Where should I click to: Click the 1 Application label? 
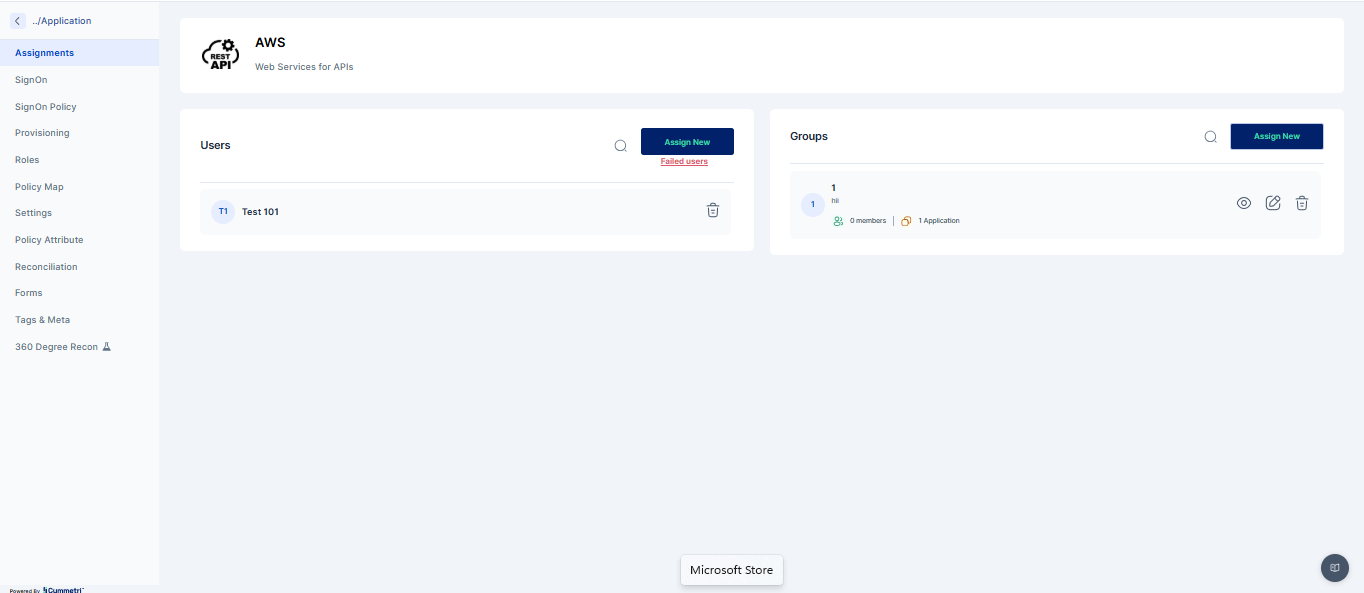pos(939,221)
